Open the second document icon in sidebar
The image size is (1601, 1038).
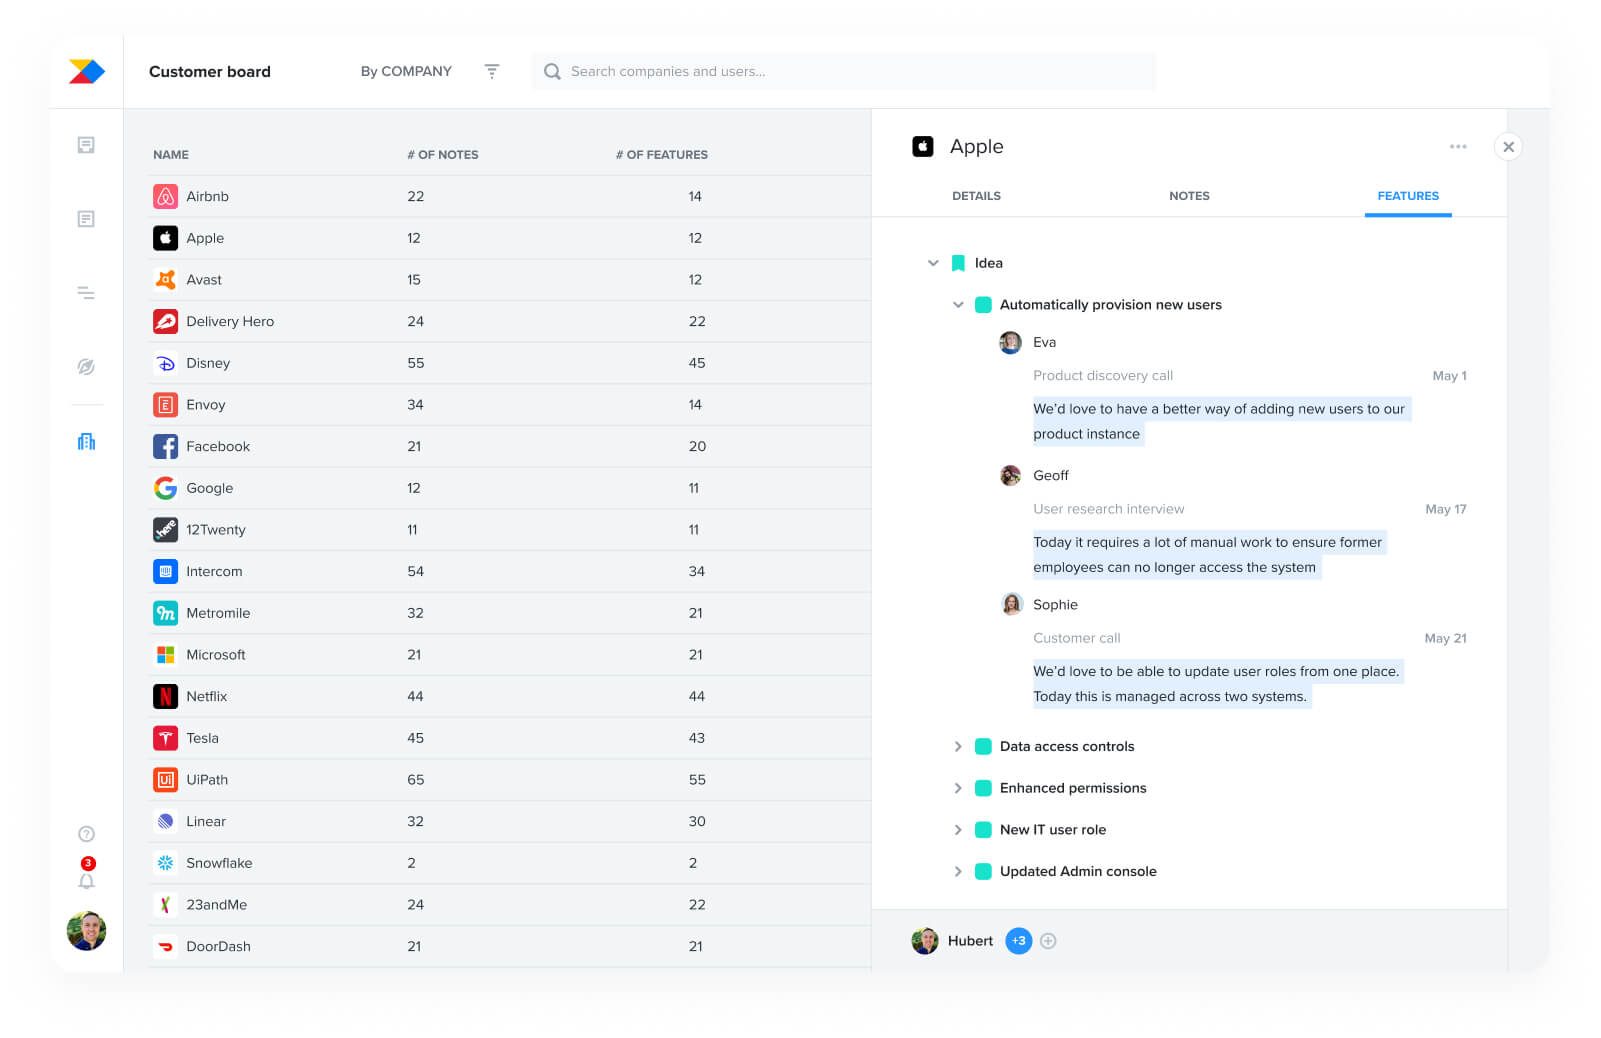coord(86,219)
